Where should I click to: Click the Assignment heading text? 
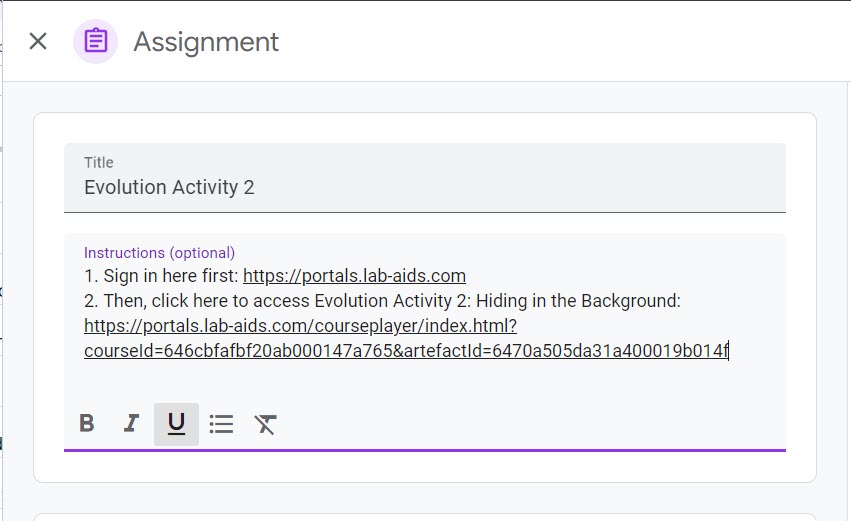point(206,42)
